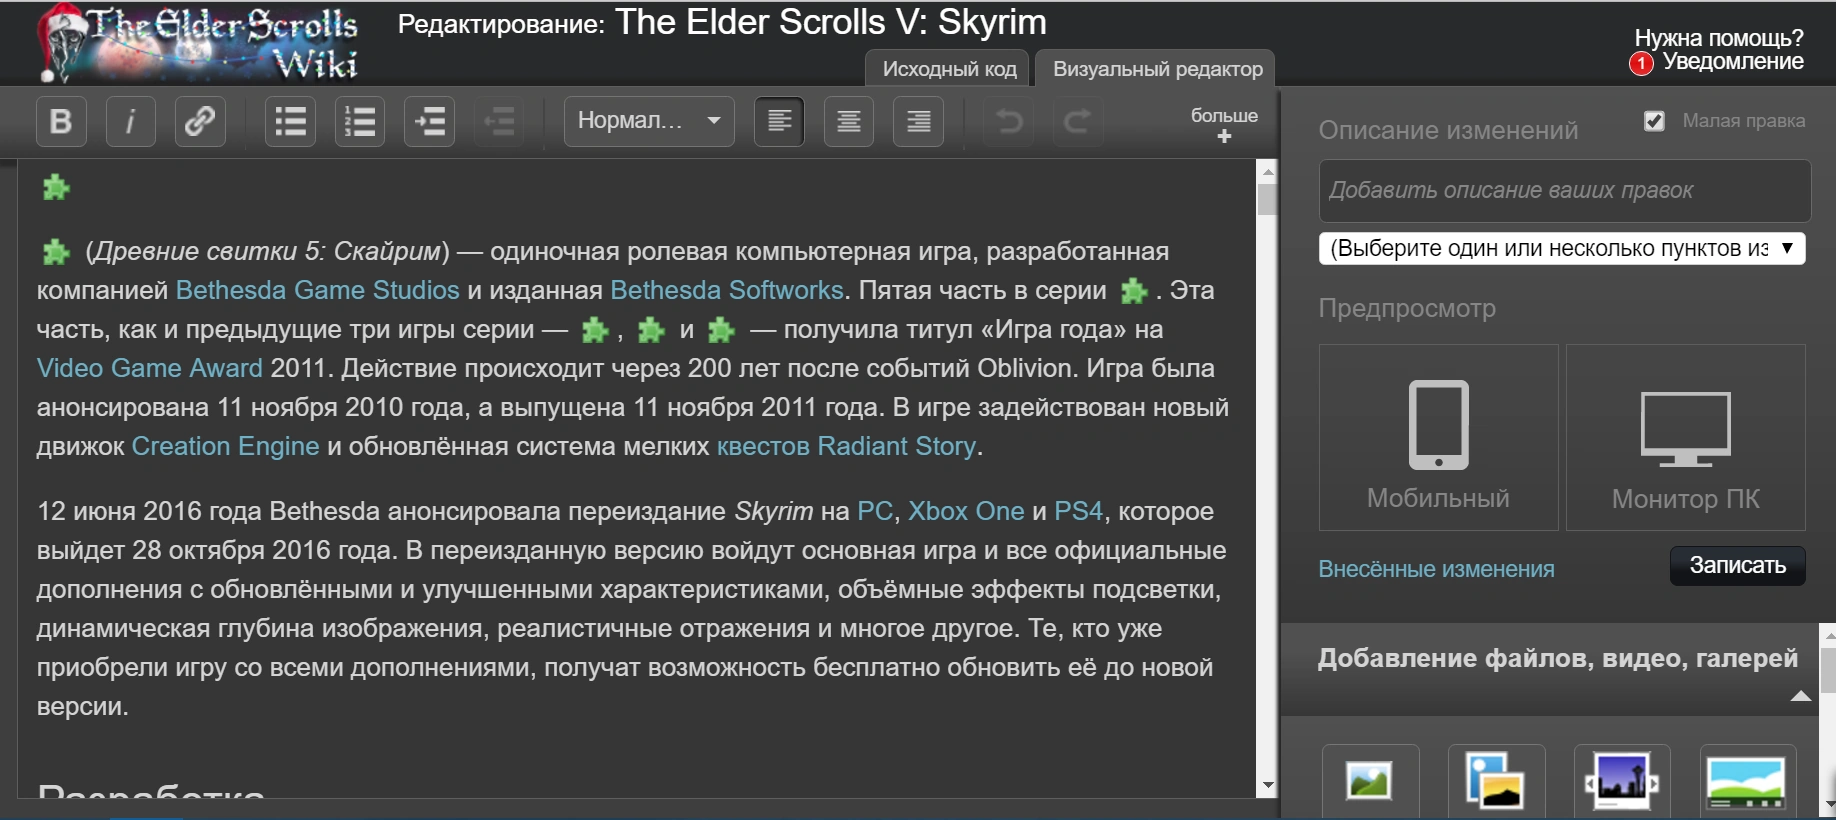Screen dimensions: 1836x820
Task: Follow the "Creation Engine" link
Action: (x=226, y=446)
